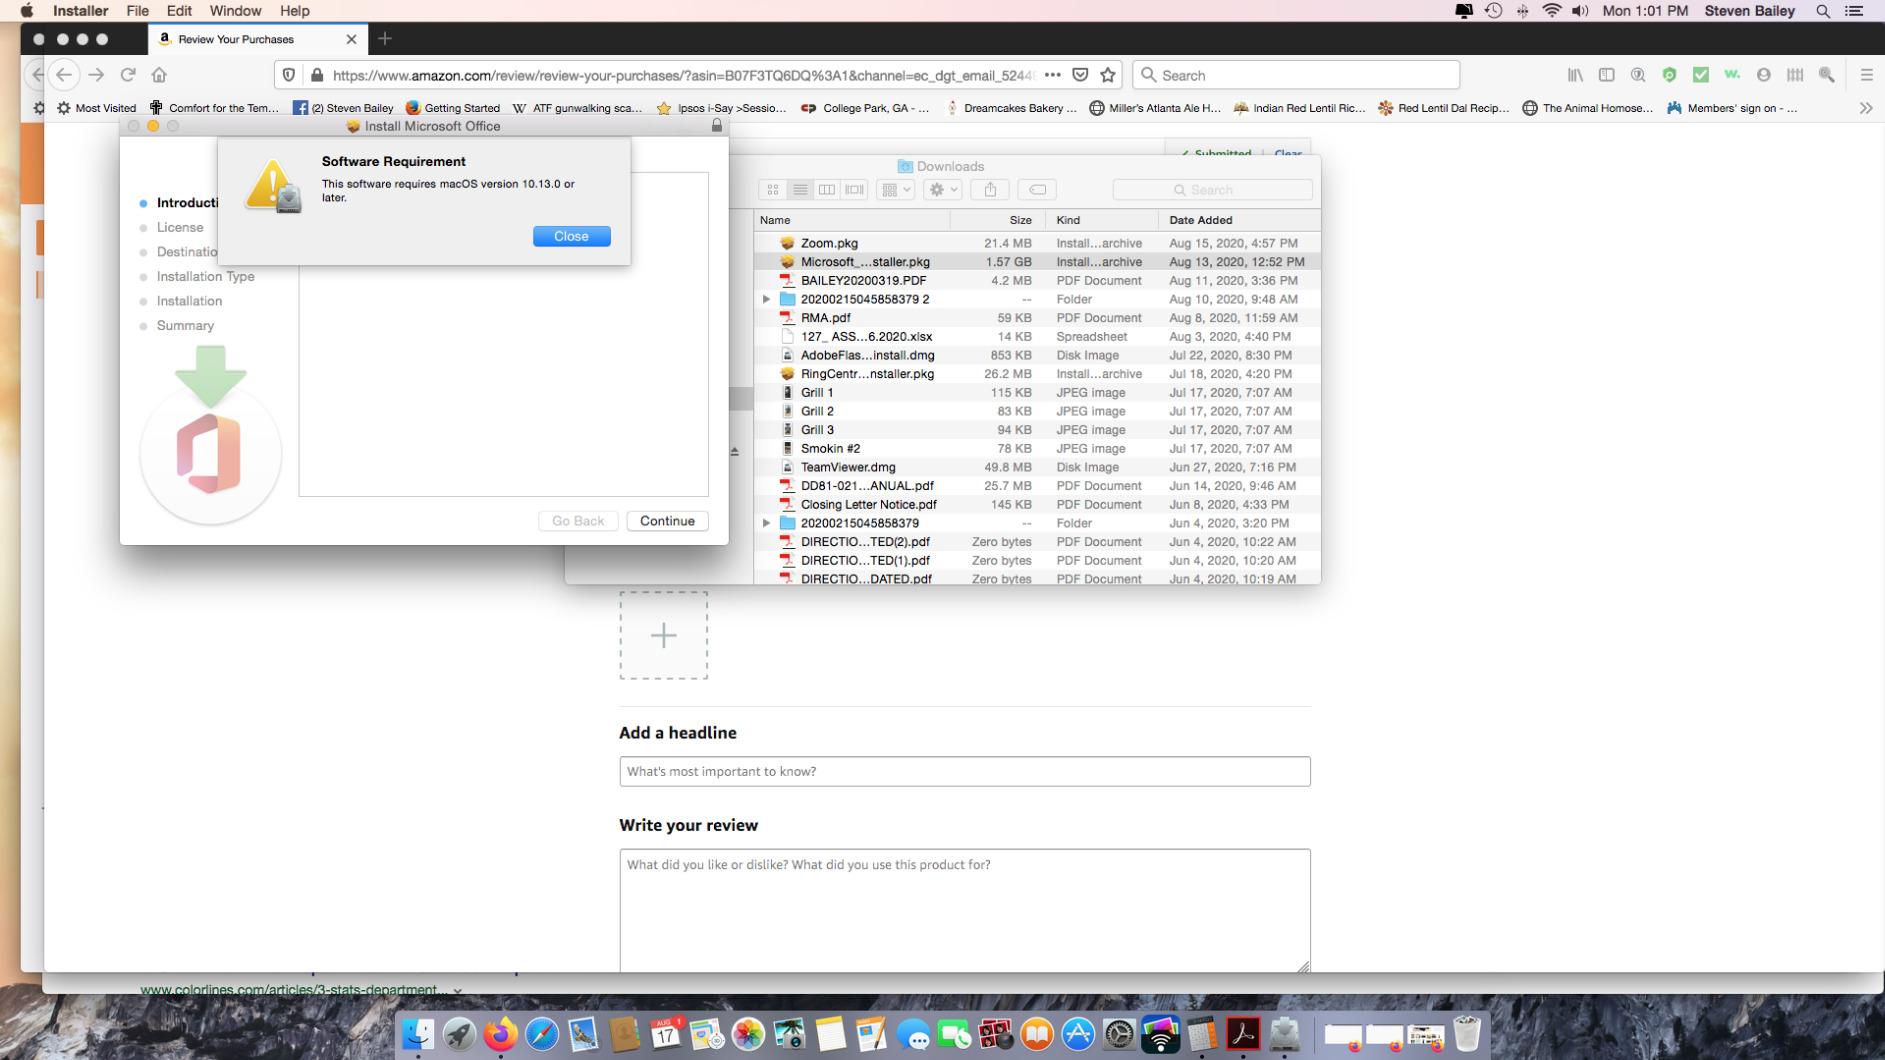Open Dreamcakes Bakery bookmark
This screenshot has width=1885, height=1060.
click(1011, 108)
